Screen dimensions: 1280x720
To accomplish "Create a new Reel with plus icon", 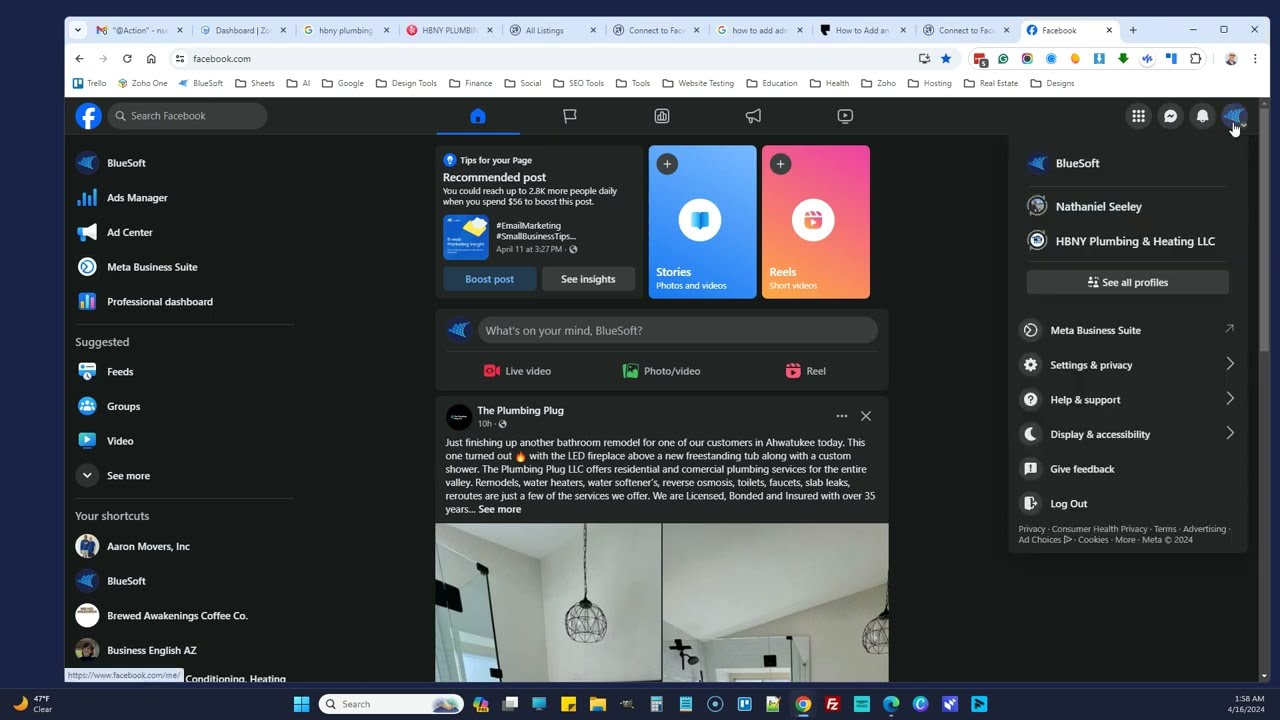I will (780, 164).
